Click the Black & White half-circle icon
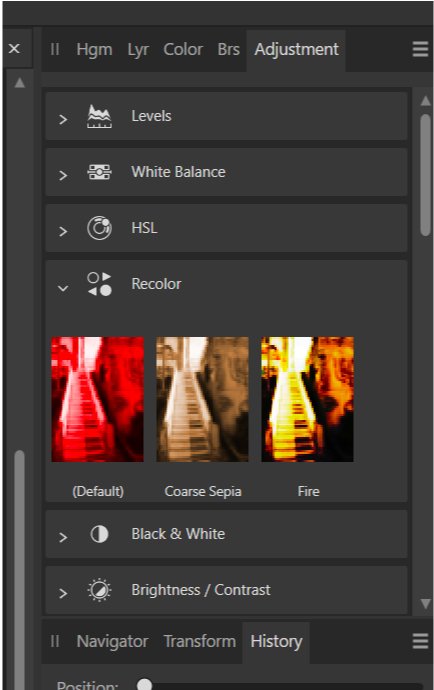The image size is (434, 690). [x=99, y=534]
